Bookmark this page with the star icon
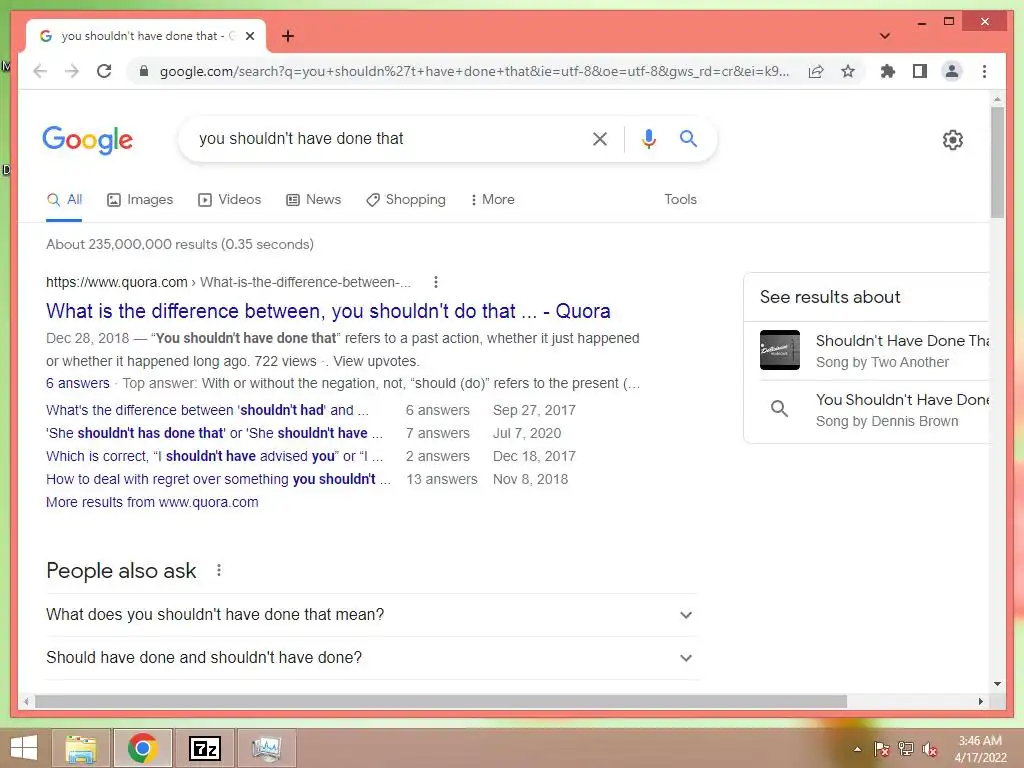1024x768 pixels. (x=848, y=71)
